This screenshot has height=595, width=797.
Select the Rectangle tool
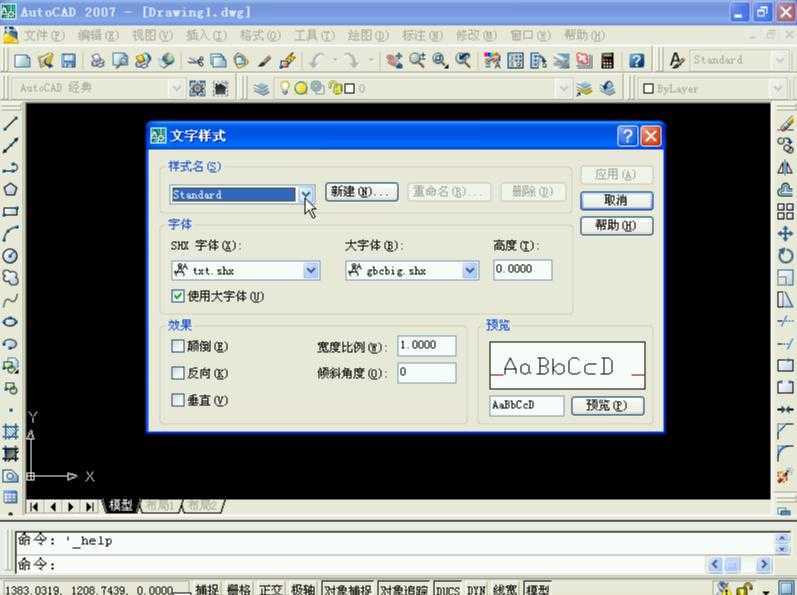pos(11,211)
